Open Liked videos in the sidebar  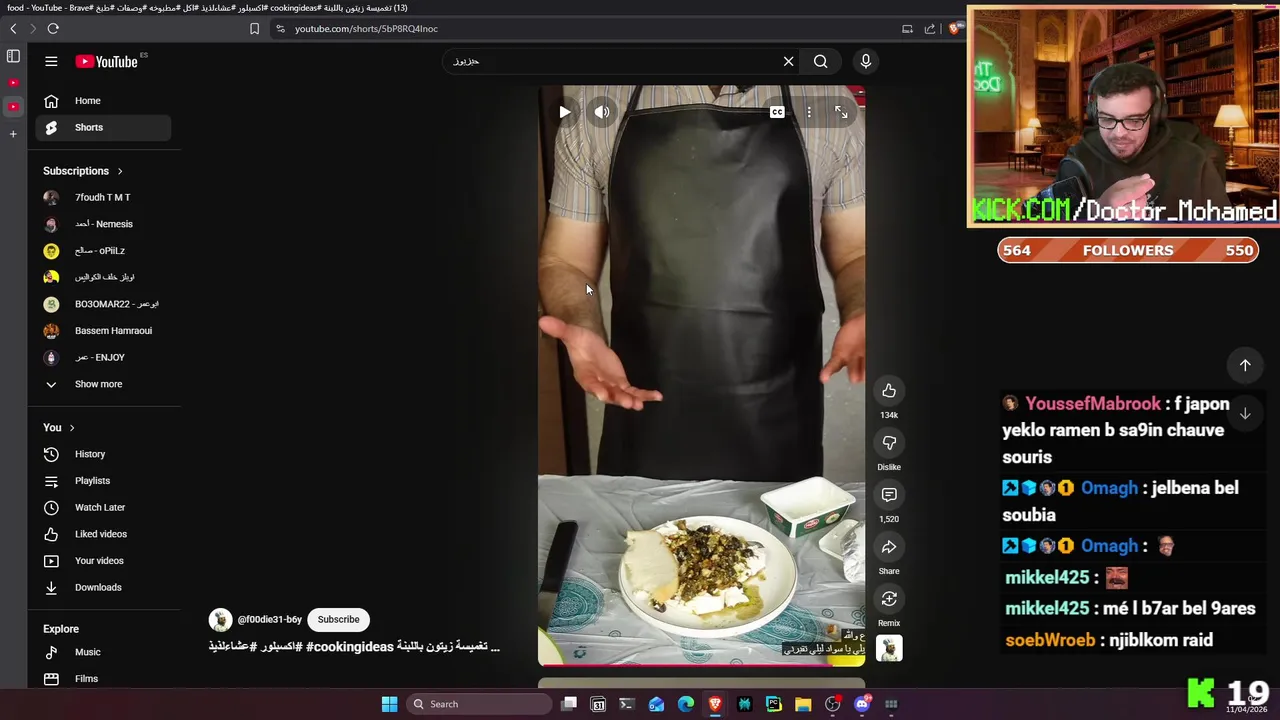point(105,534)
